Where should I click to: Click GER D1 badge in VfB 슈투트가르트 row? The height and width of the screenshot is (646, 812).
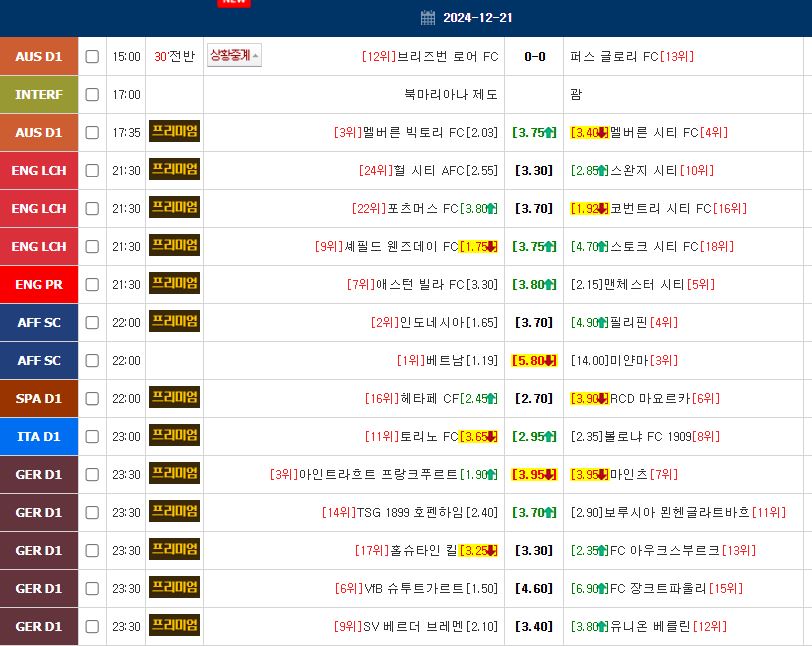click(x=39, y=588)
